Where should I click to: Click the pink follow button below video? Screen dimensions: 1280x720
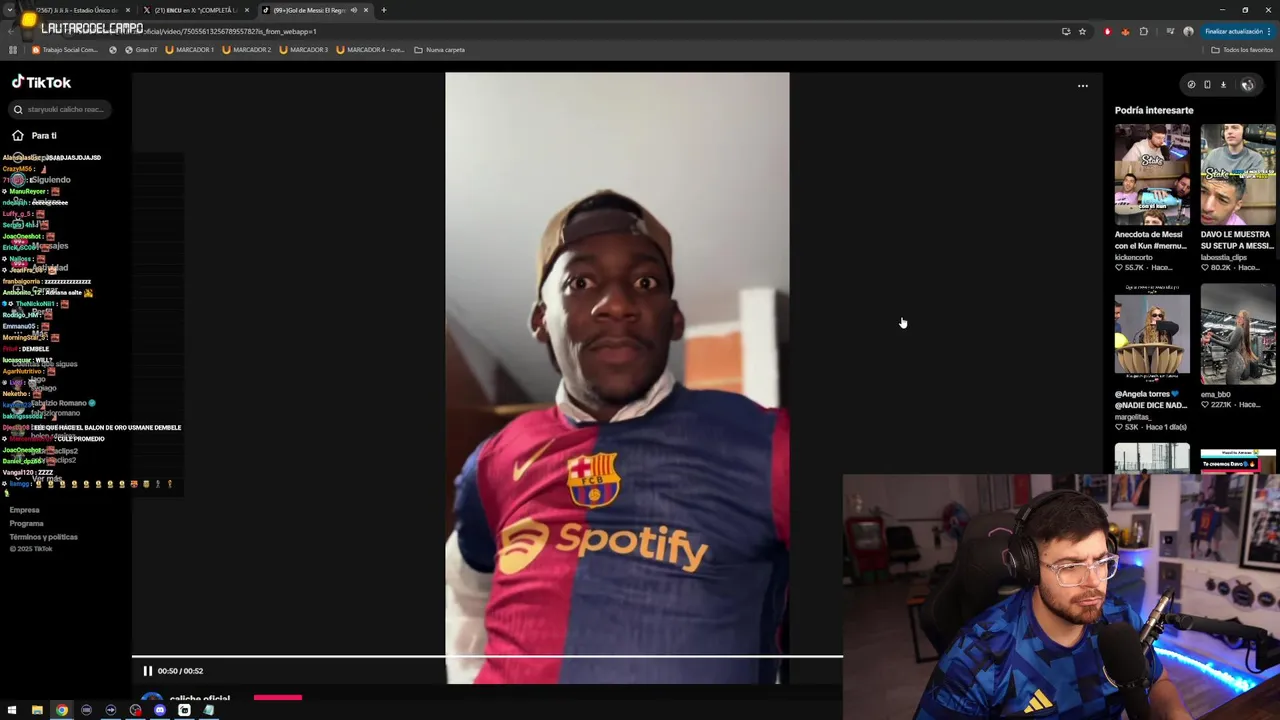pos(278,697)
